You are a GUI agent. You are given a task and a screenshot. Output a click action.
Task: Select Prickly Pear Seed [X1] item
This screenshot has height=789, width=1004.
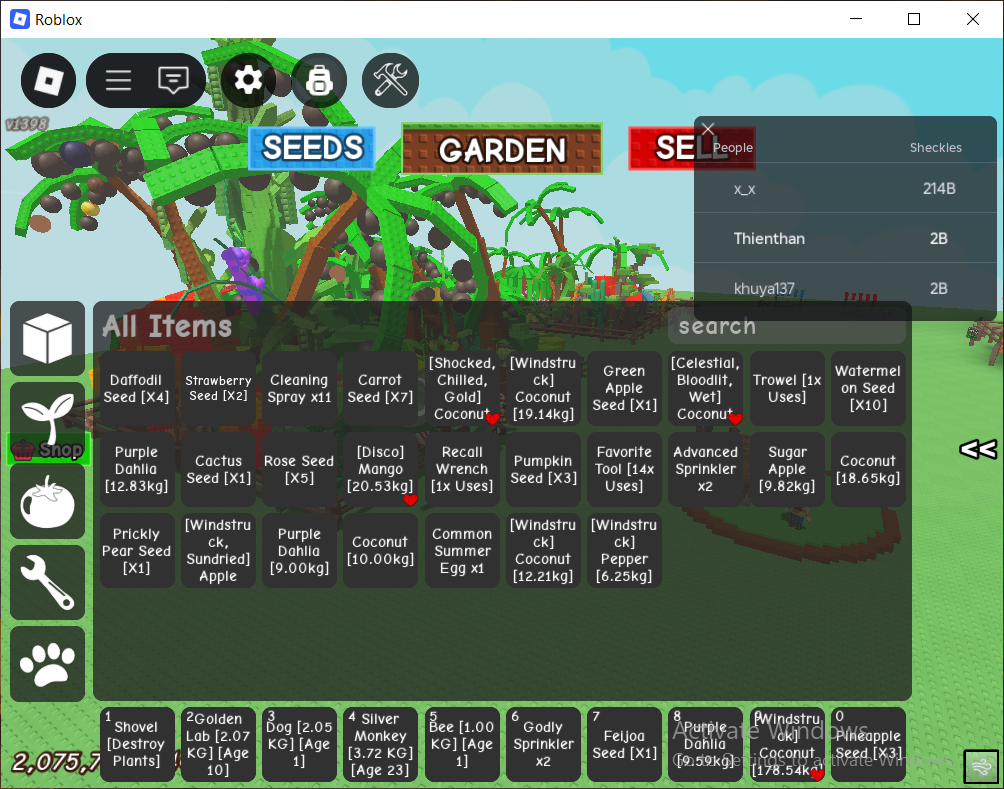137,551
